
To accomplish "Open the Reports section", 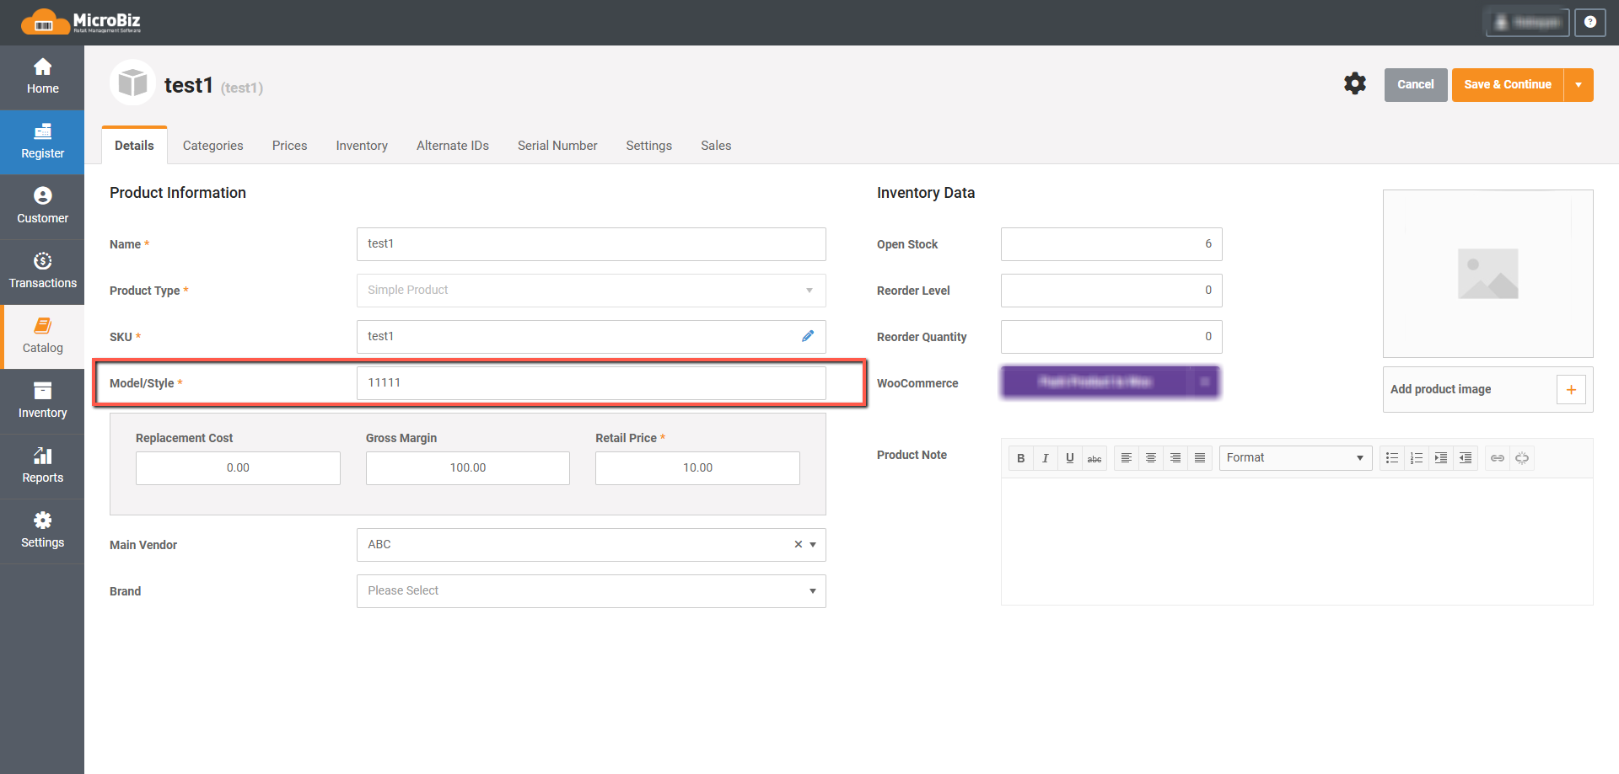I will tap(42, 467).
